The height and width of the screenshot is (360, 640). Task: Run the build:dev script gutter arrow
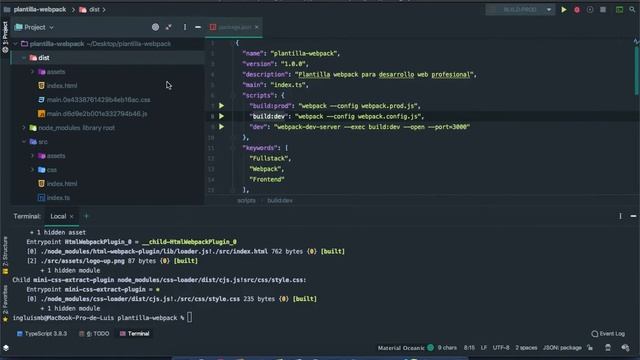[221, 116]
